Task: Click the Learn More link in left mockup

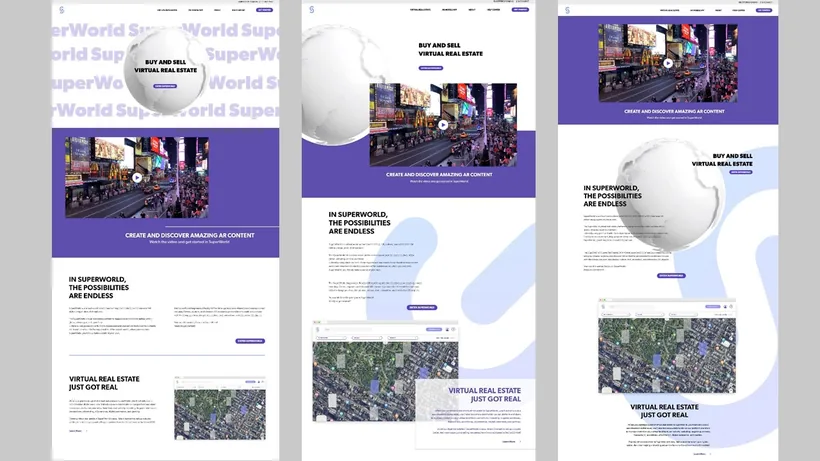Action: coord(77,431)
